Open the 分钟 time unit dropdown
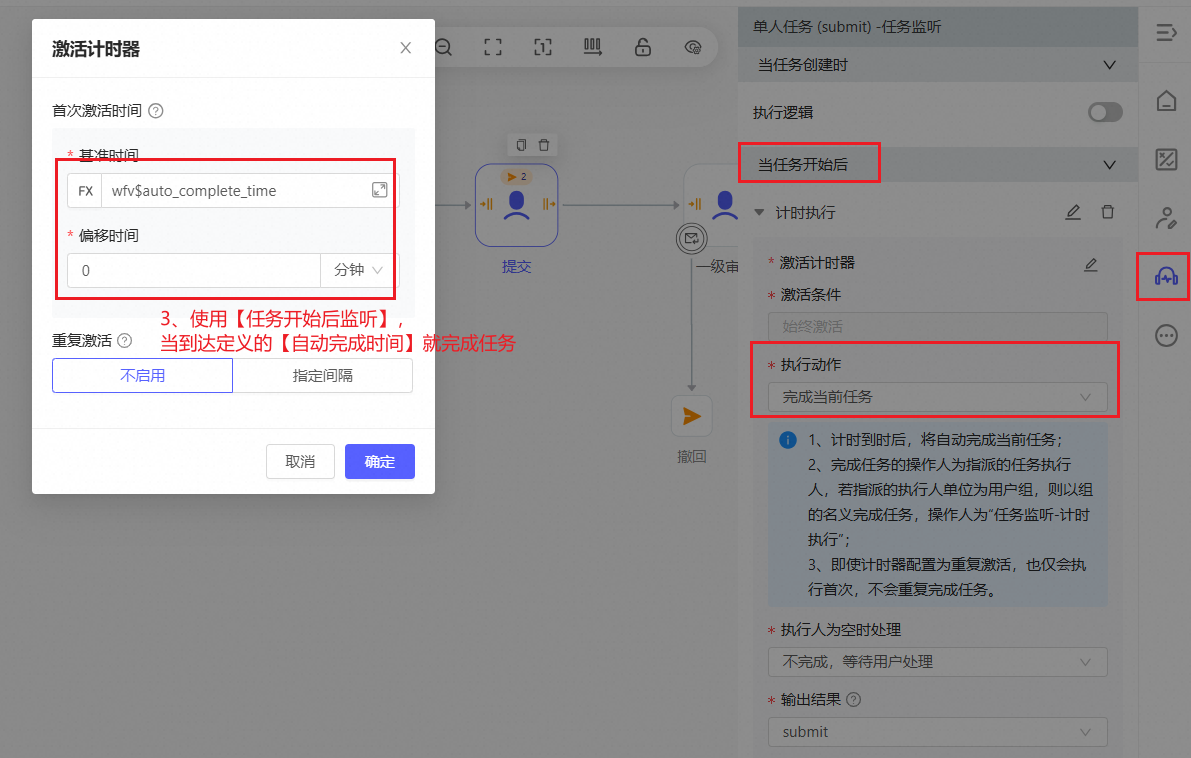This screenshot has width=1191, height=758. coord(359,270)
